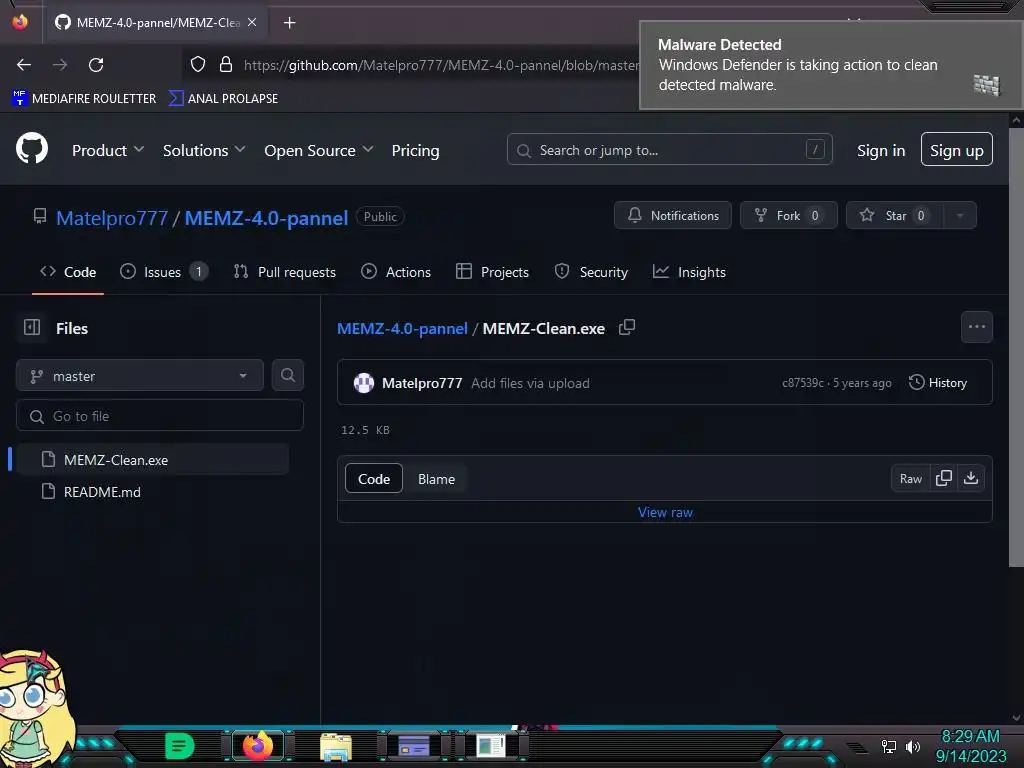This screenshot has height=768, width=1024.
Task: Click the taskbar clock 8:29 AM
Action: tap(970, 736)
